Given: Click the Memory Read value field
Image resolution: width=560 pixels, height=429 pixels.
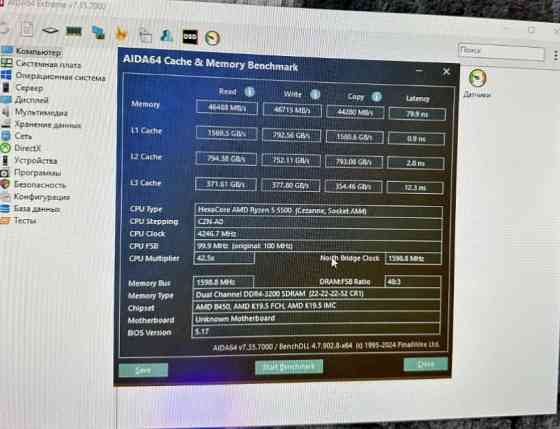Looking at the screenshot, I should (226, 107).
